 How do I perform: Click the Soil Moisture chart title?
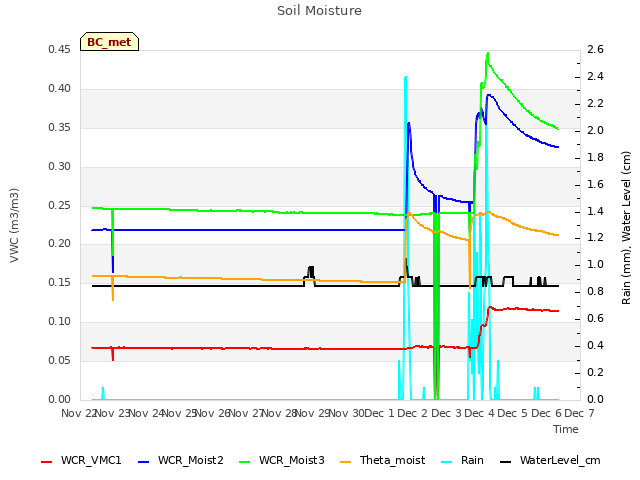coord(319,11)
